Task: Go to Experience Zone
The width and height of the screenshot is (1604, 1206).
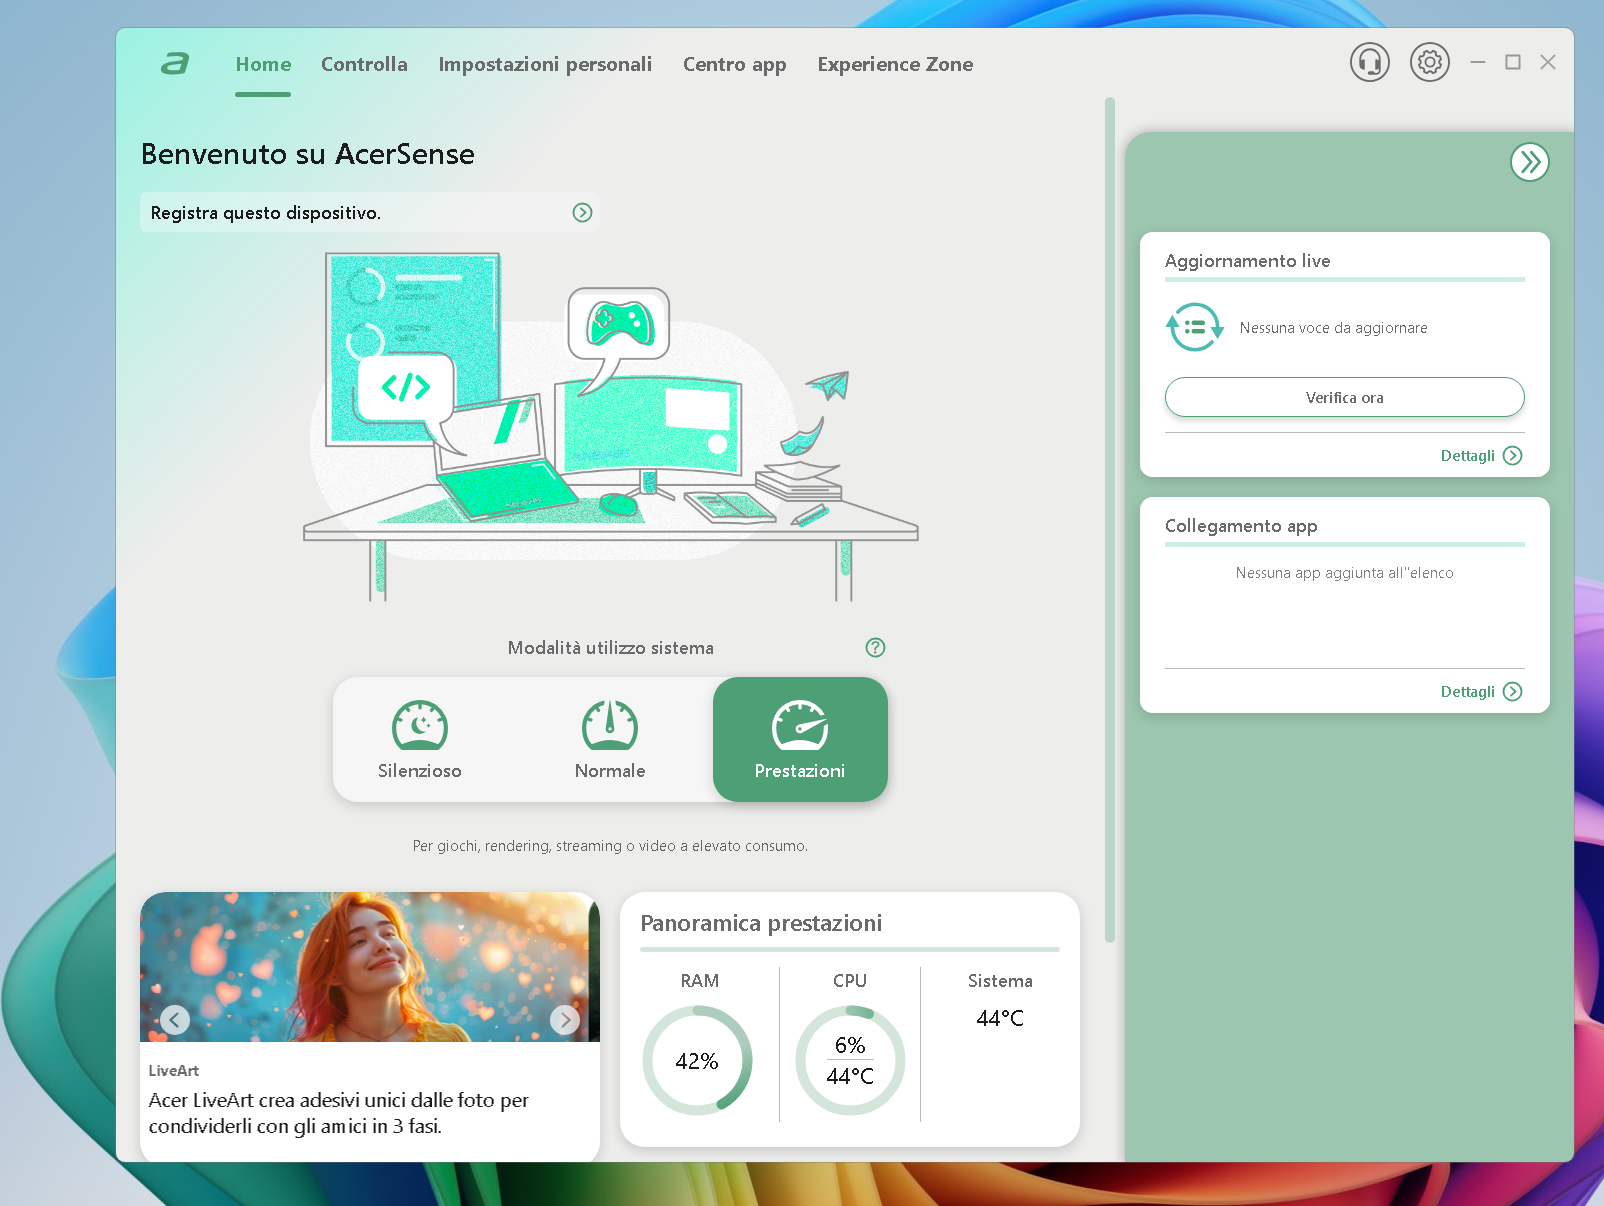Action: point(895,64)
